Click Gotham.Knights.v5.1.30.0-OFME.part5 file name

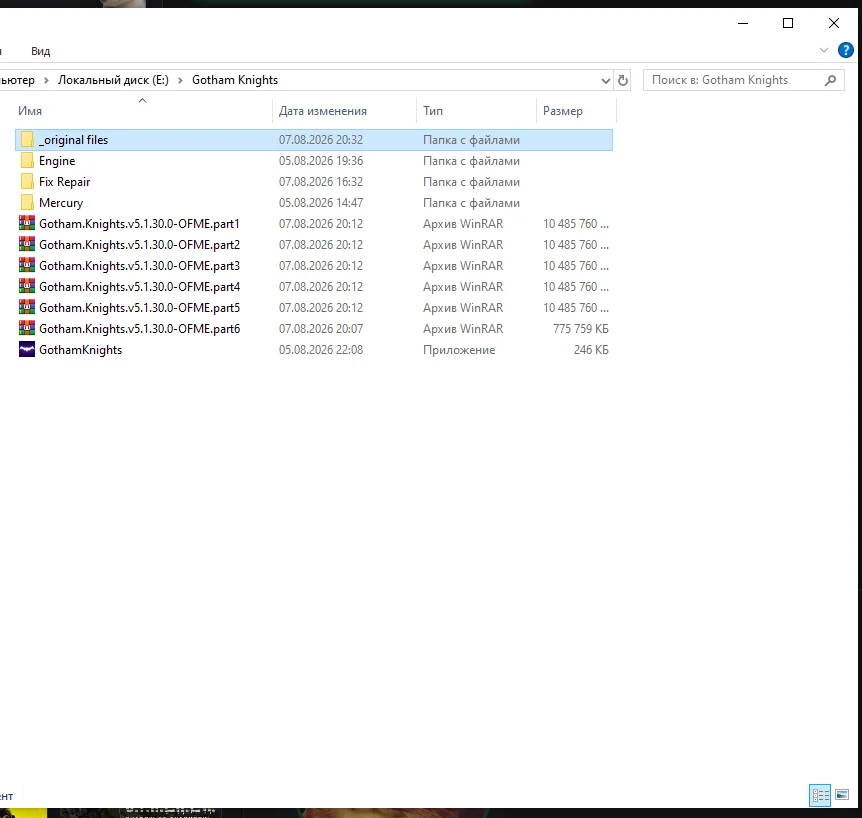pyautogui.click(x=140, y=307)
